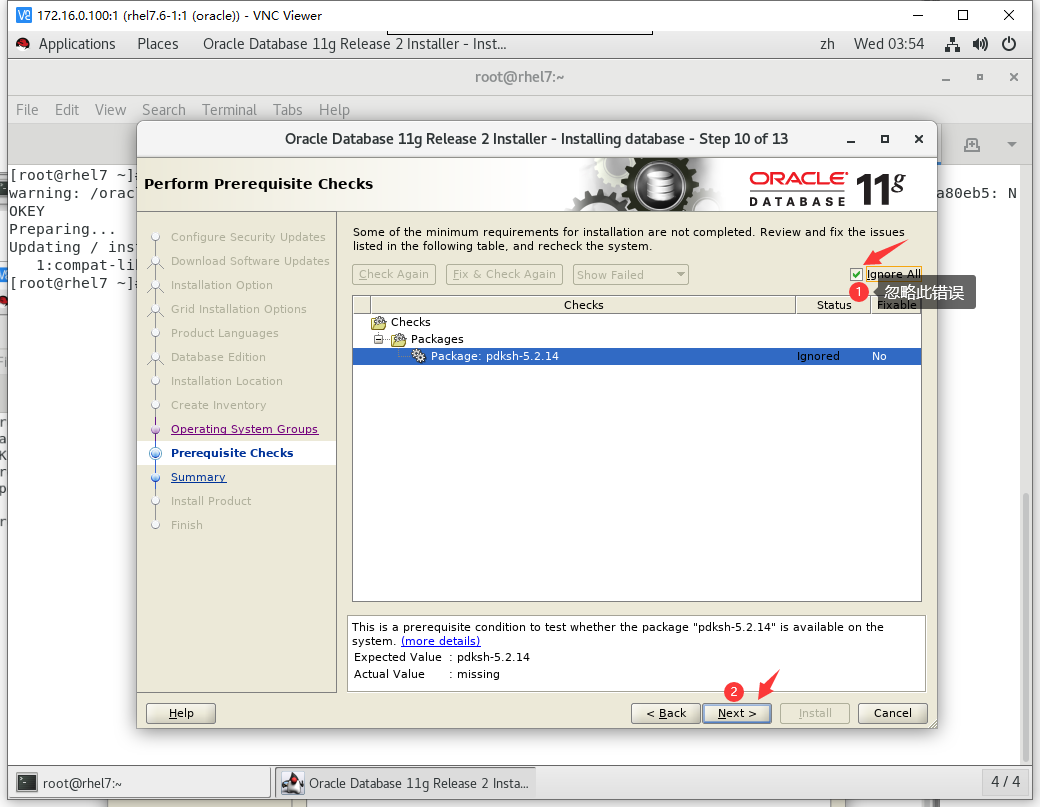The image size is (1040, 807).
Task: Open the more details link
Action: tap(440, 641)
